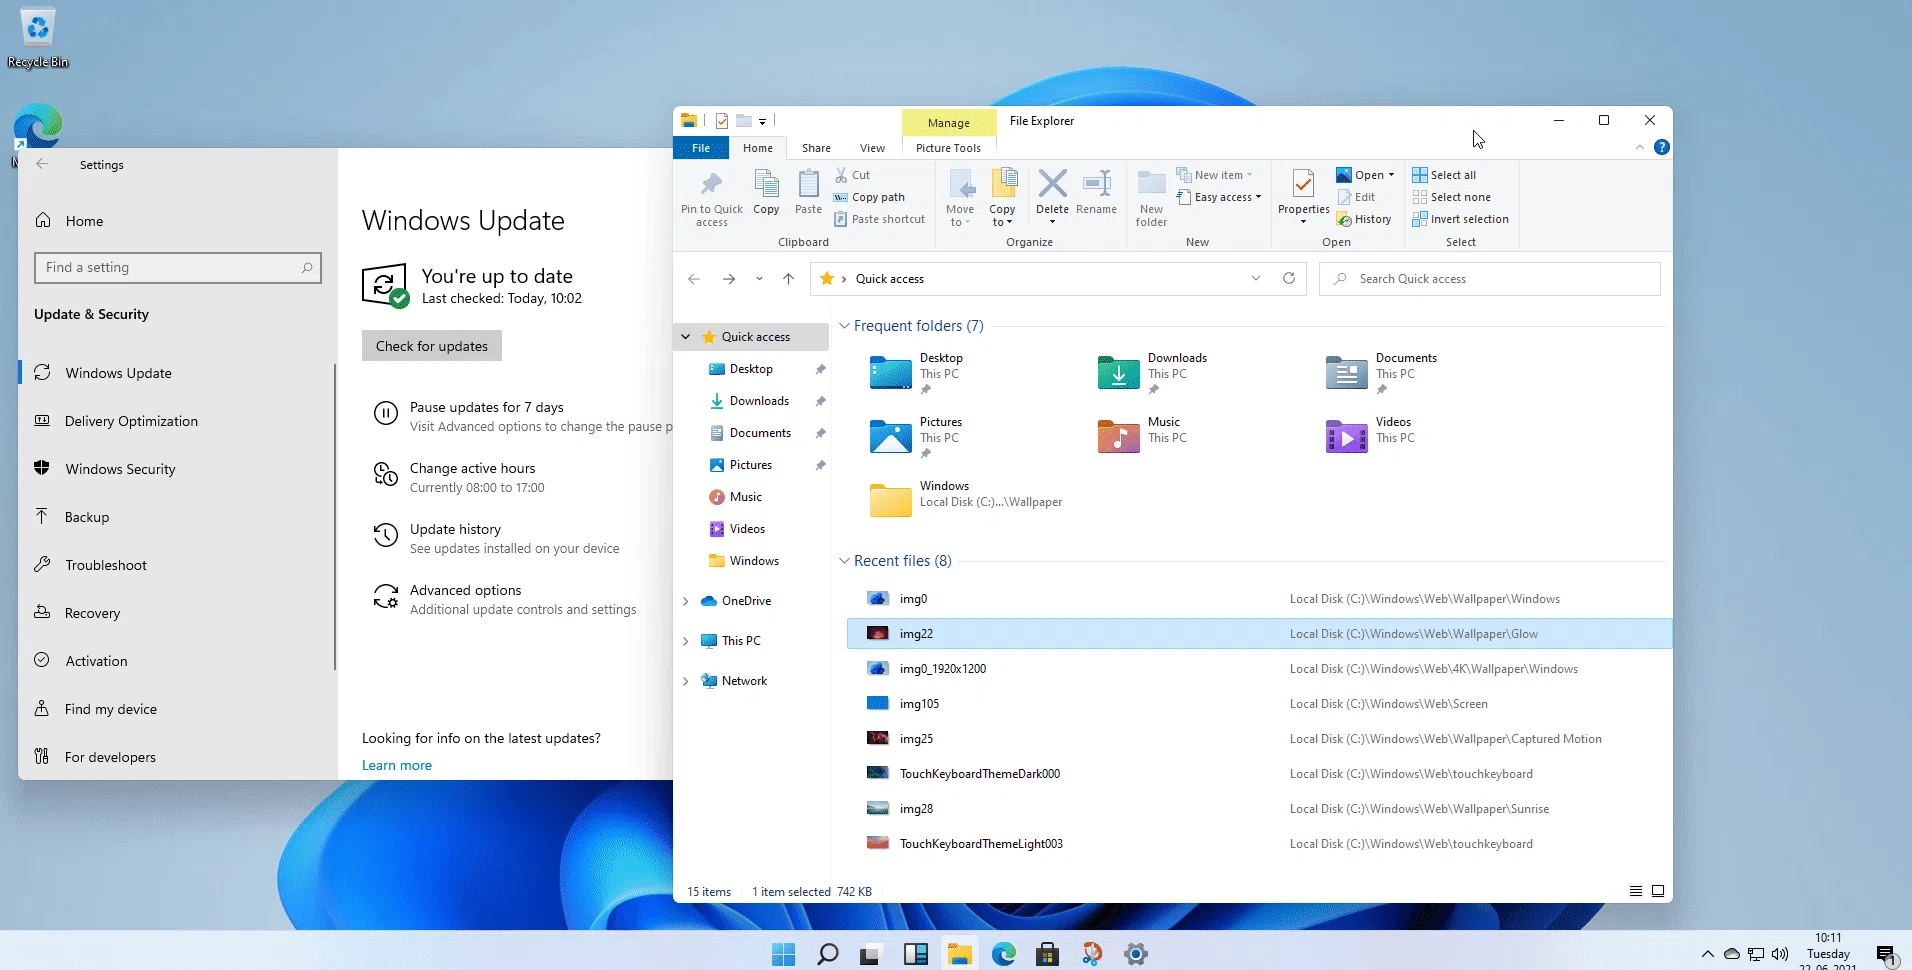Click History in the Open group
Viewport: 1912px width, 970px height.
pos(1364,219)
